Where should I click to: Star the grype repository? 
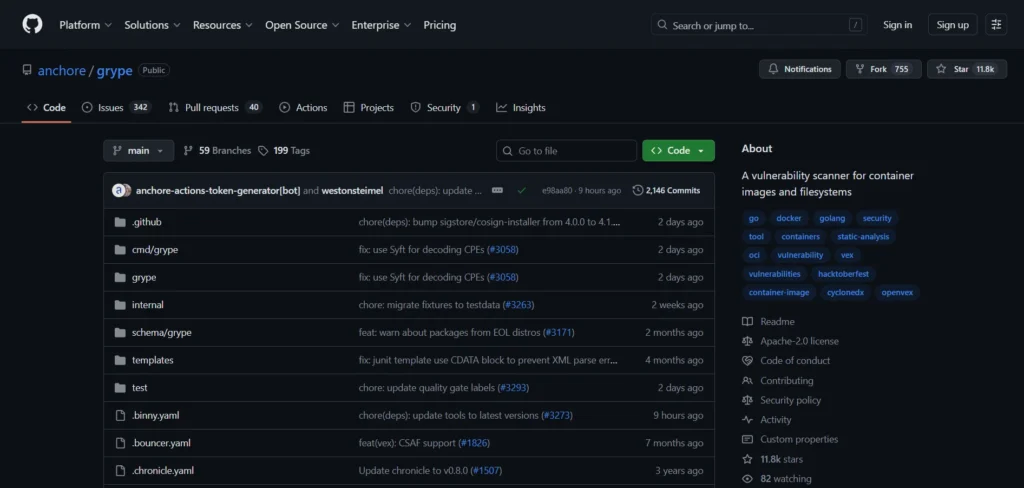967,69
